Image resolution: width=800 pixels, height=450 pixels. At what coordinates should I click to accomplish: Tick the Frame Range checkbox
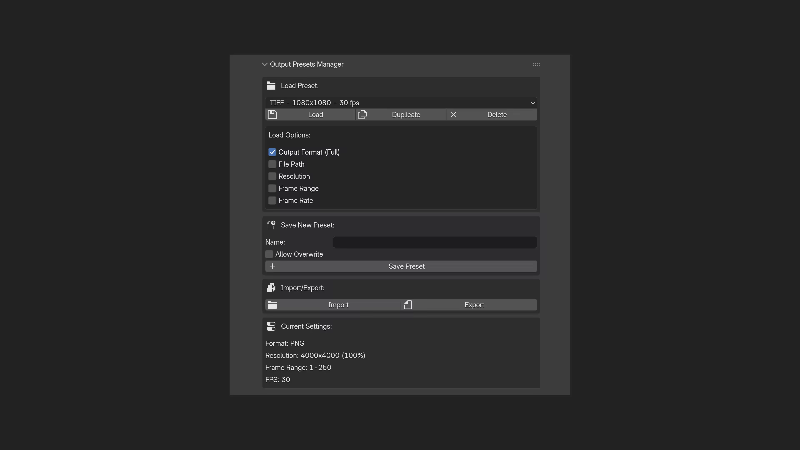pos(272,188)
